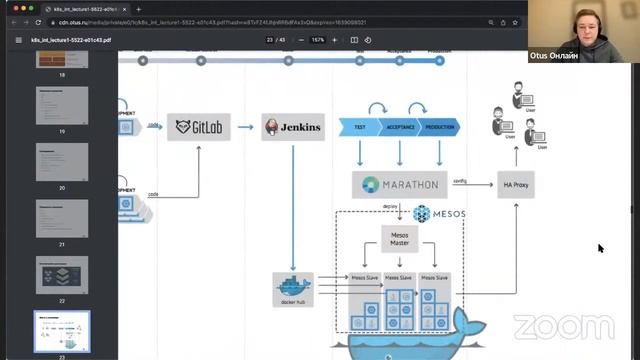Click the share icon in address bar

coord(503,22)
